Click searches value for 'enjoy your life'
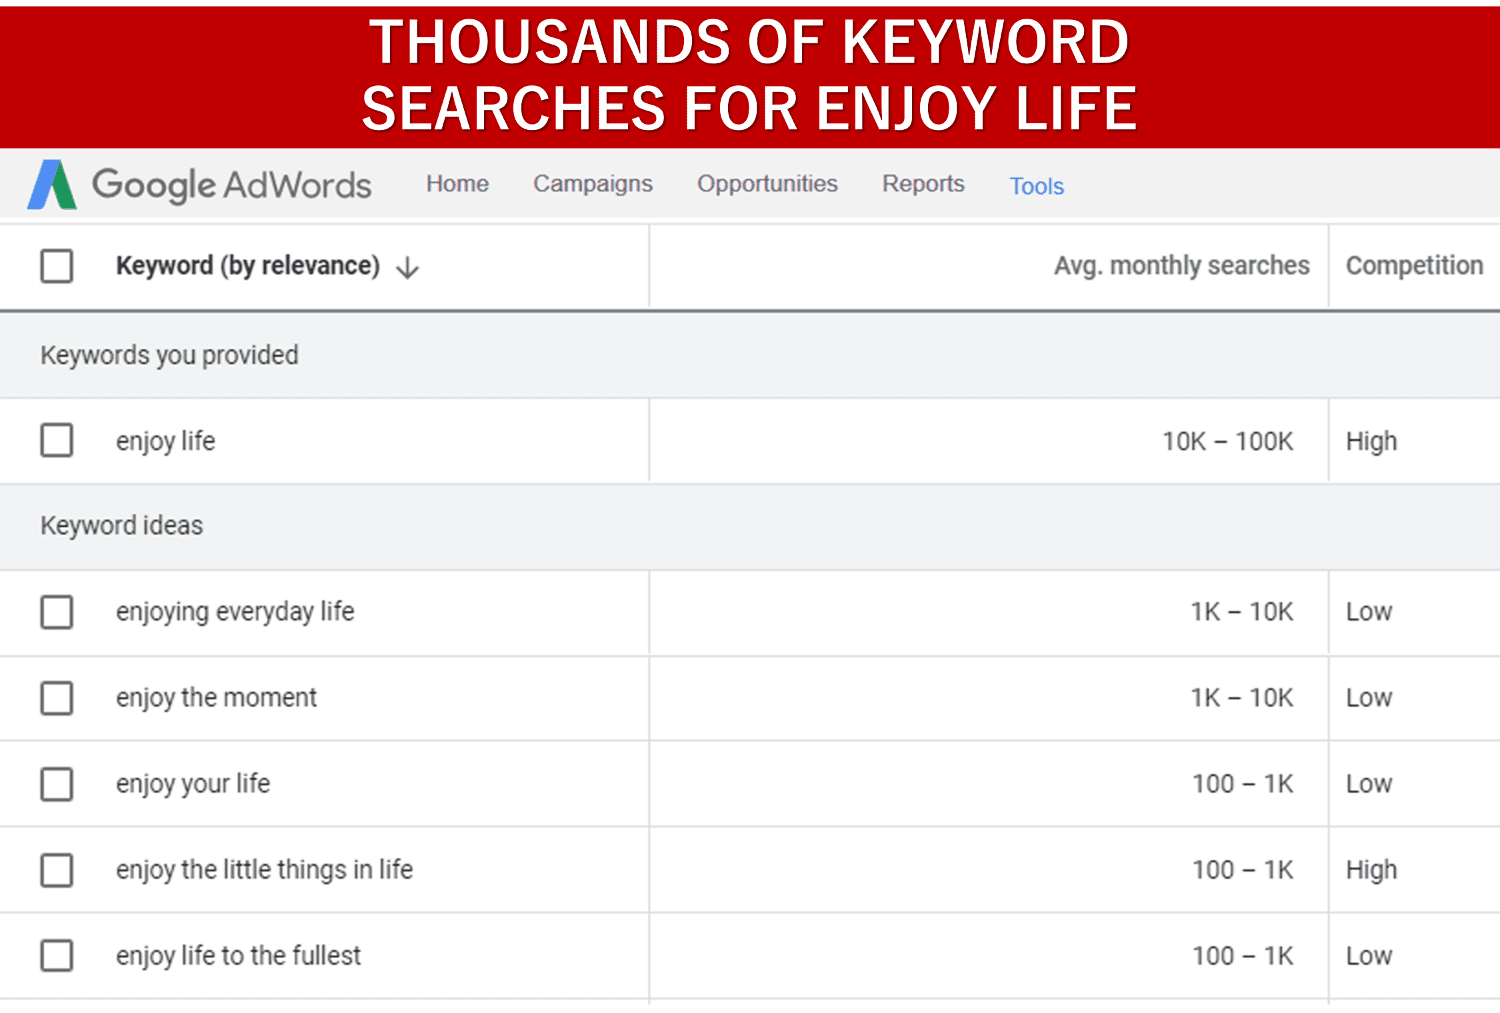Screen dimensions: 1500x1013 click(x=1243, y=784)
